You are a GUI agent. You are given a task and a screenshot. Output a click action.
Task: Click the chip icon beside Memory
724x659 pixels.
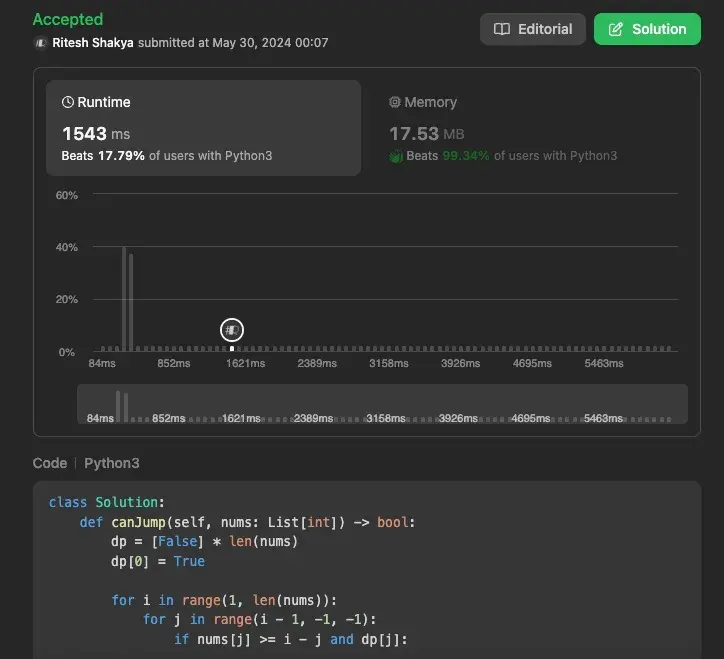395,102
